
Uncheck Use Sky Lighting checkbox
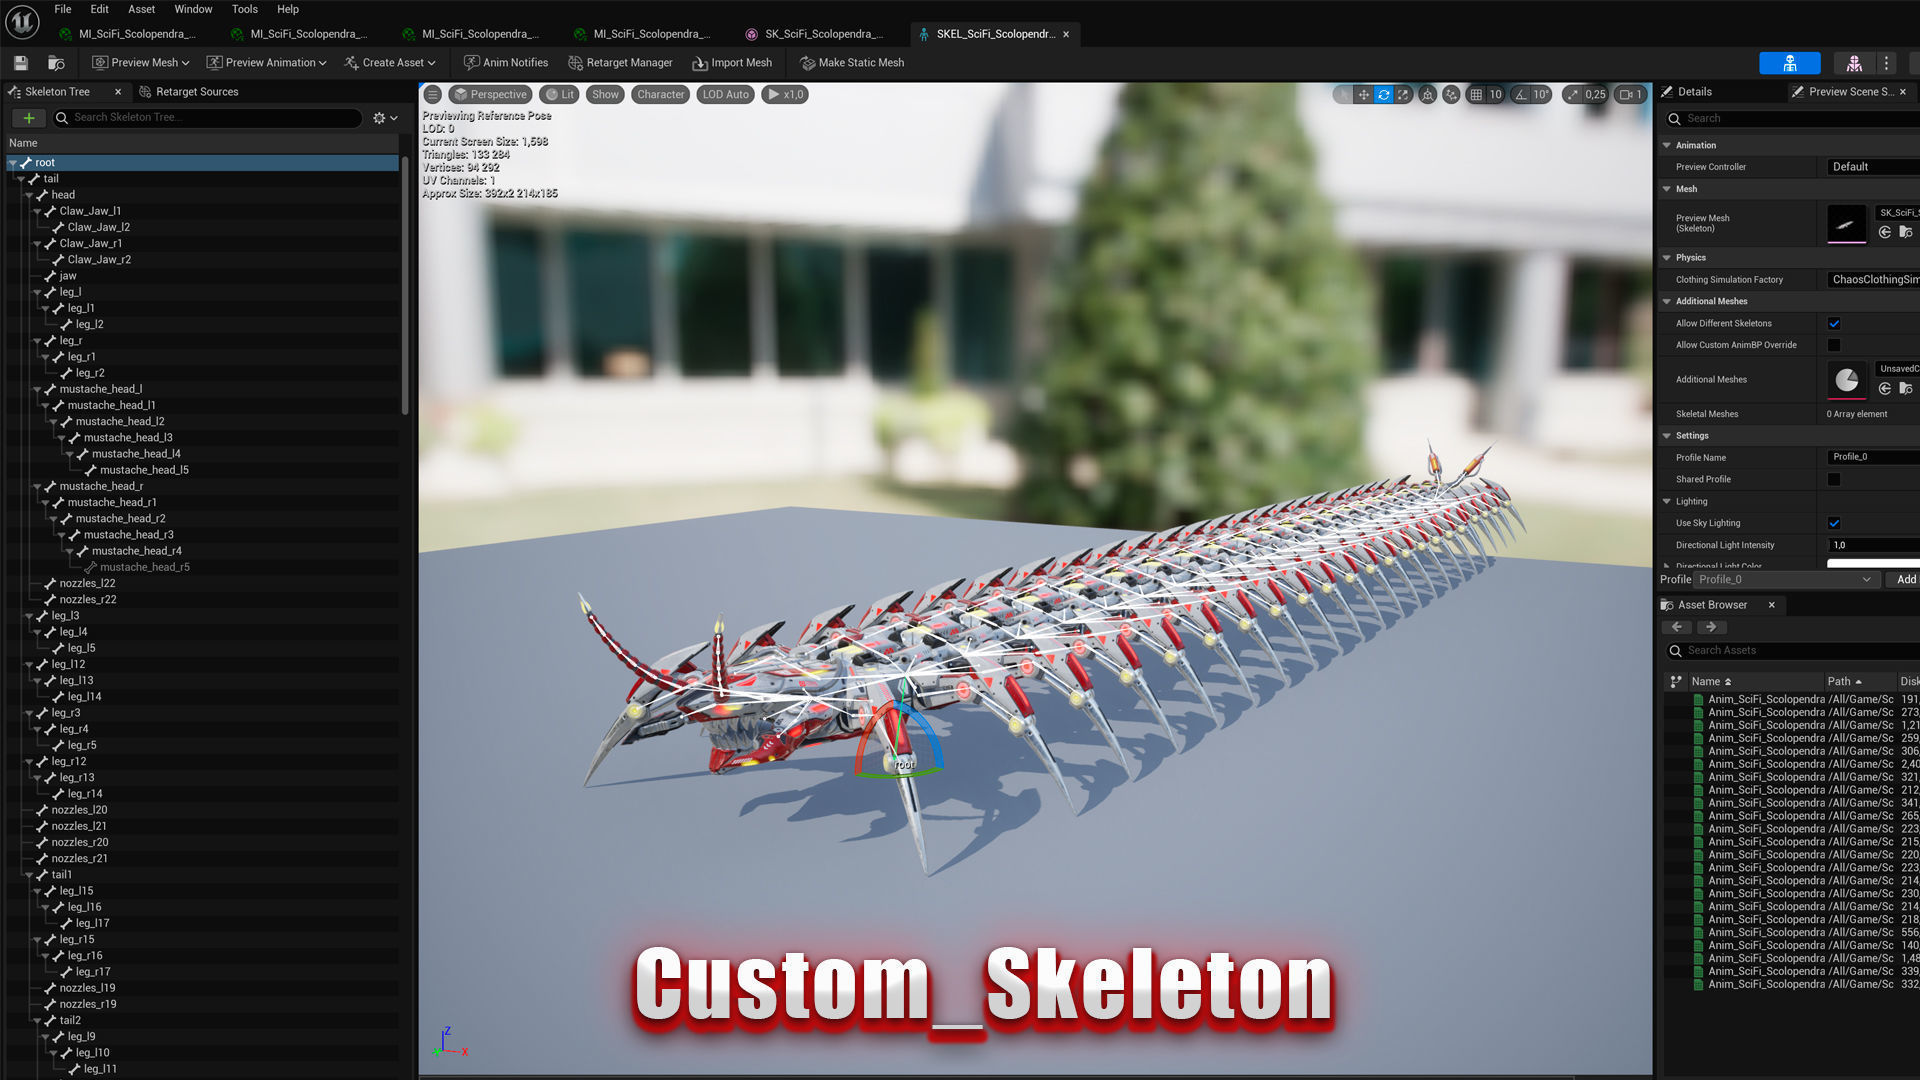click(1834, 523)
